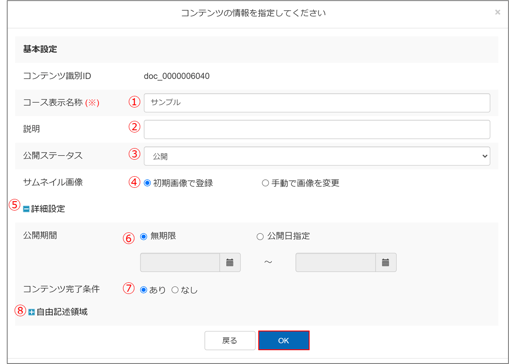Focus the 説明 input field
This screenshot has width=509, height=364.
[317, 129]
